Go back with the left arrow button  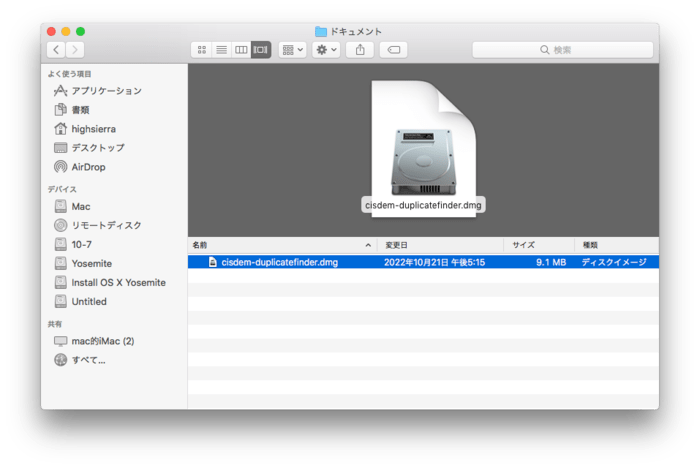[56, 50]
